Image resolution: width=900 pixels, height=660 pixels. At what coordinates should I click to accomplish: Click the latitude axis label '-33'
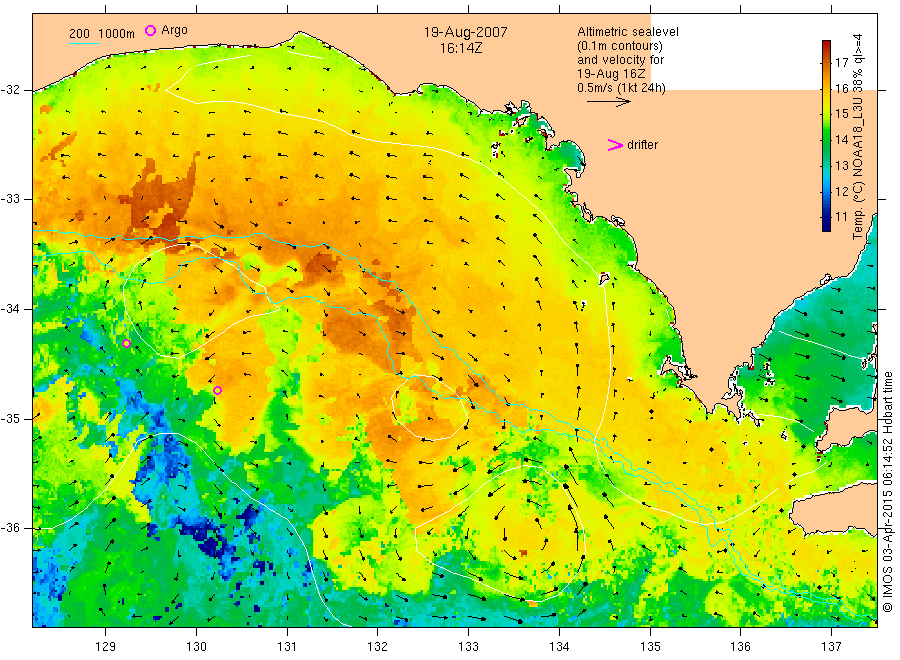[x=10, y=199]
